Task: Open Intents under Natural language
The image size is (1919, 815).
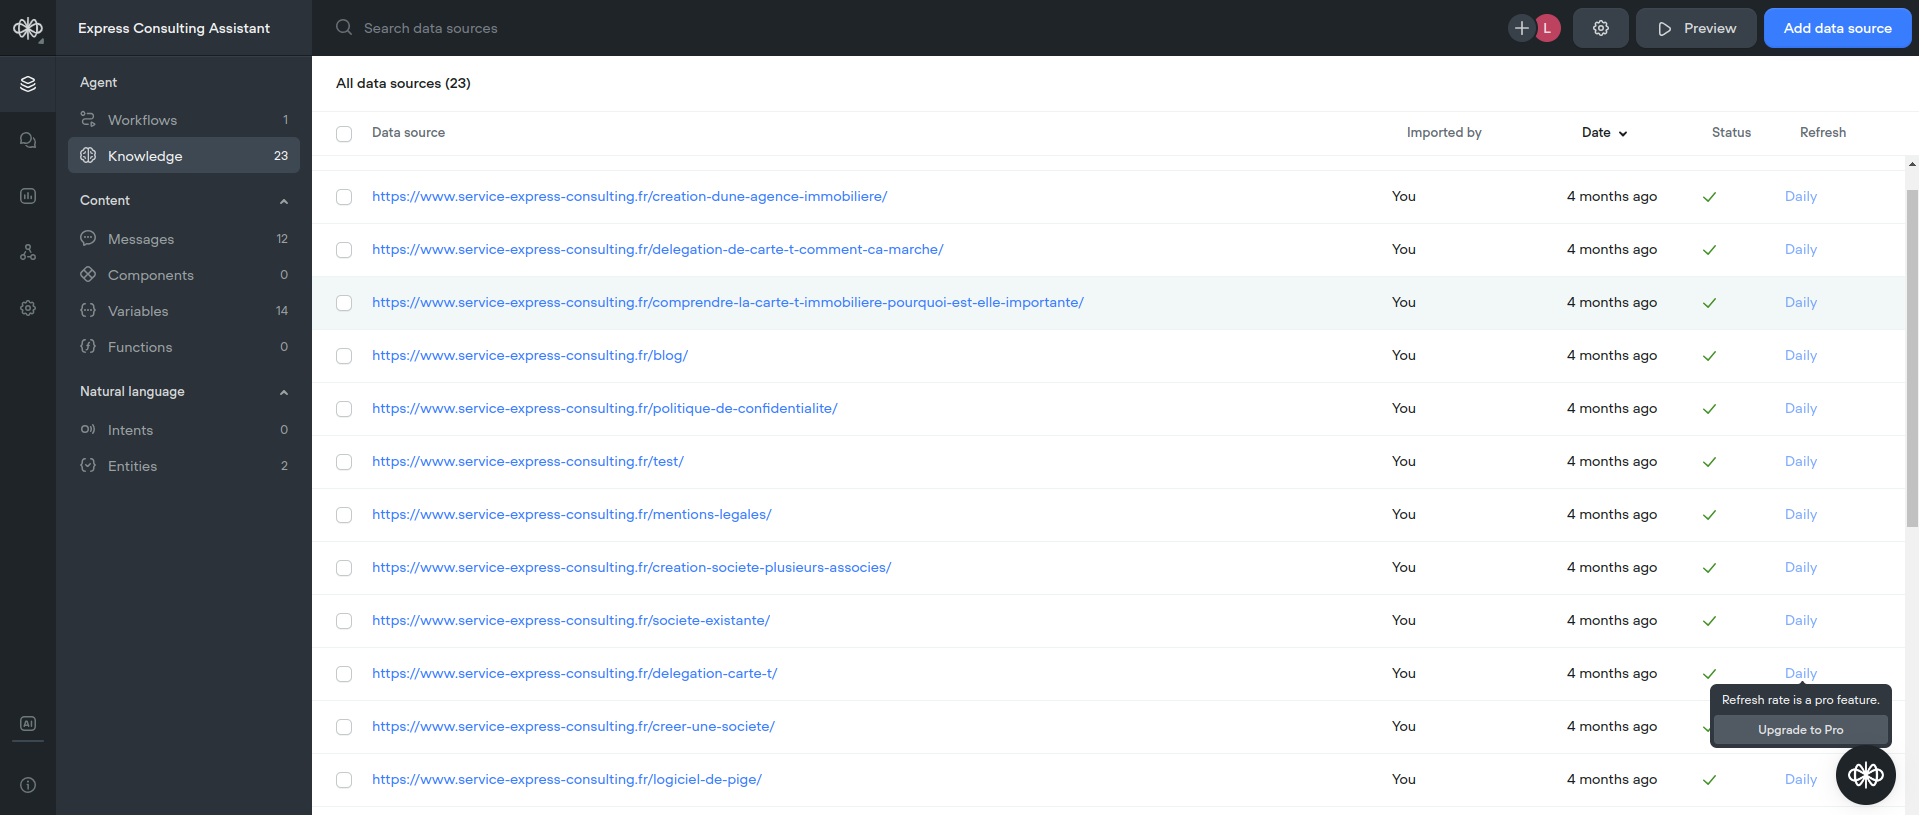Action: (184, 429)
